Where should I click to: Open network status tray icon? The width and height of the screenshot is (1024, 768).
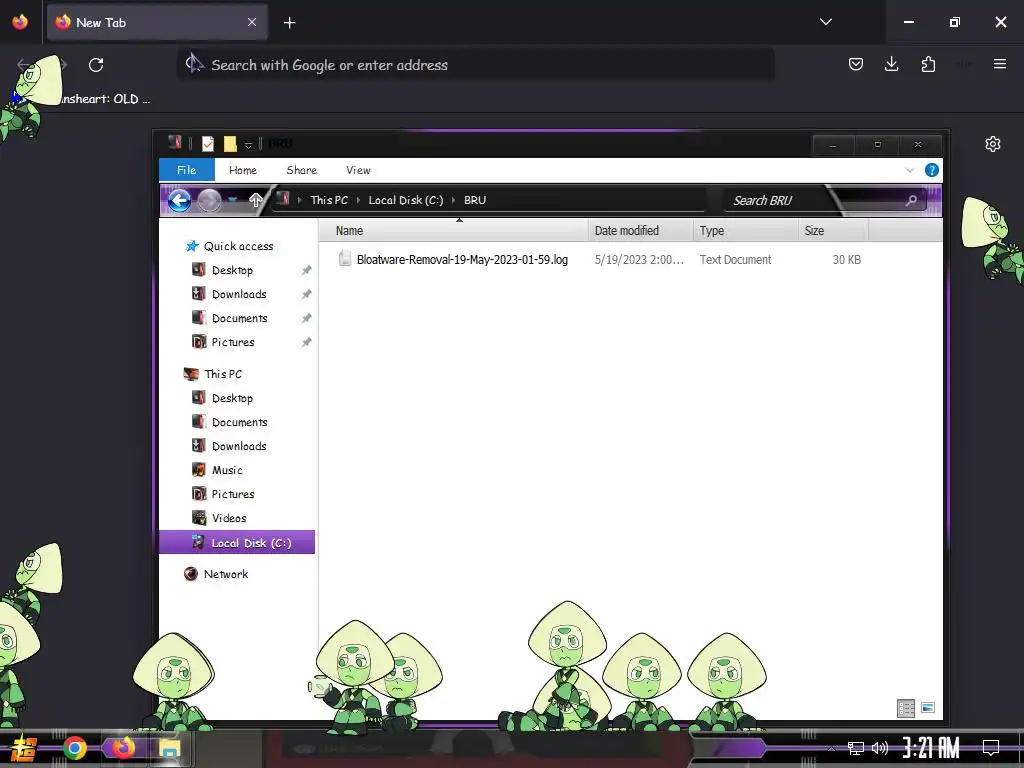pyautogui.click(x=856, y=748)
